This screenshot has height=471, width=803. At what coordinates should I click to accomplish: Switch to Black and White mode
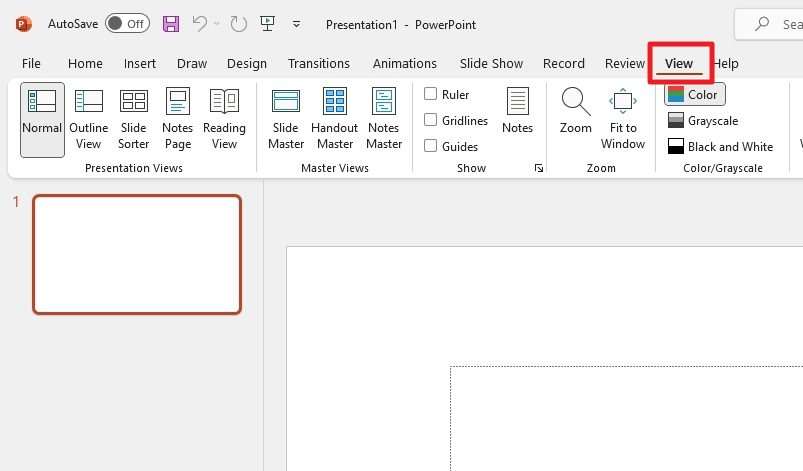point(720,146)
